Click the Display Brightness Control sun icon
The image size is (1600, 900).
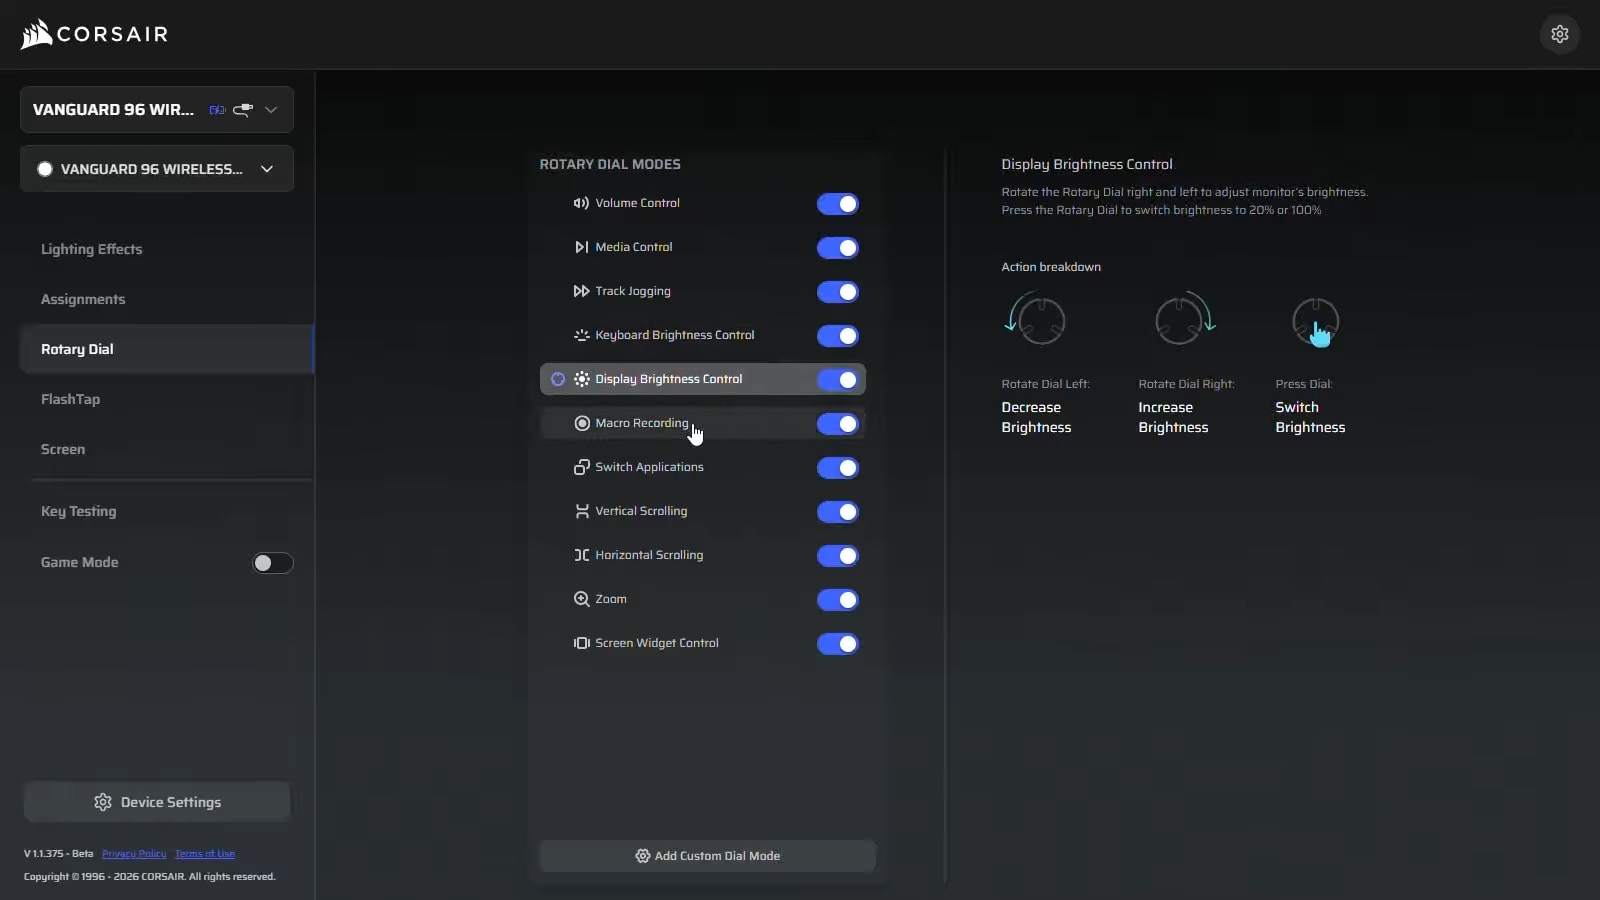[581, 379]
